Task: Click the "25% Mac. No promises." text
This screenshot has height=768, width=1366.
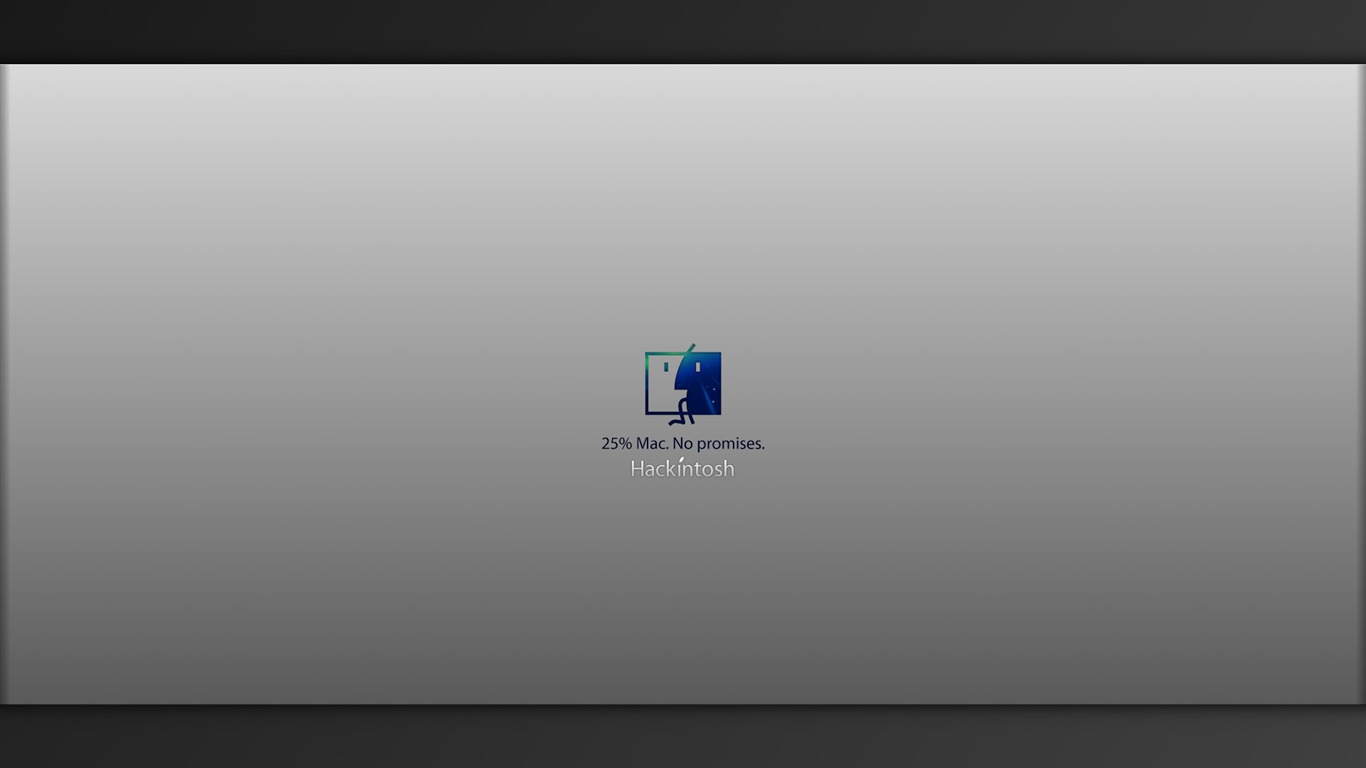Action: [x=683, y=443]
